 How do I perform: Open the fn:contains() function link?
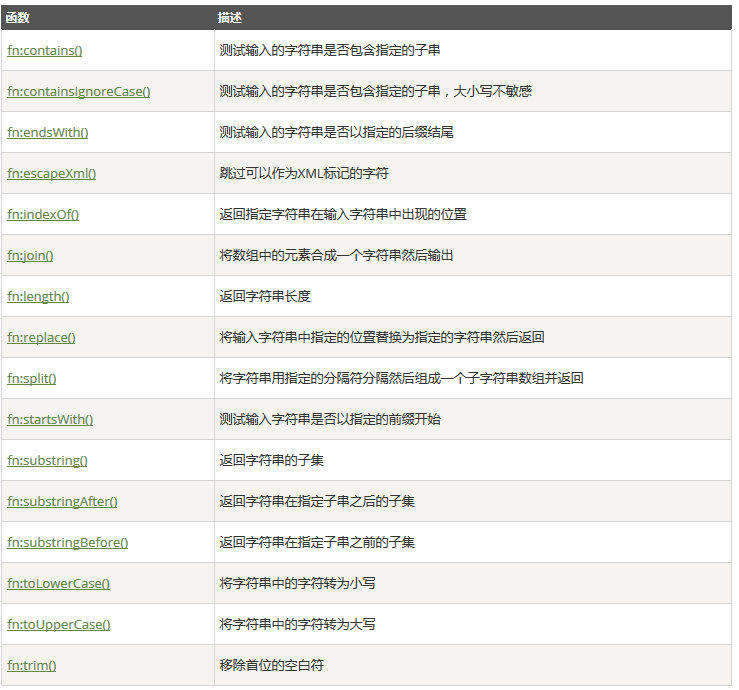tap(45, 50)
